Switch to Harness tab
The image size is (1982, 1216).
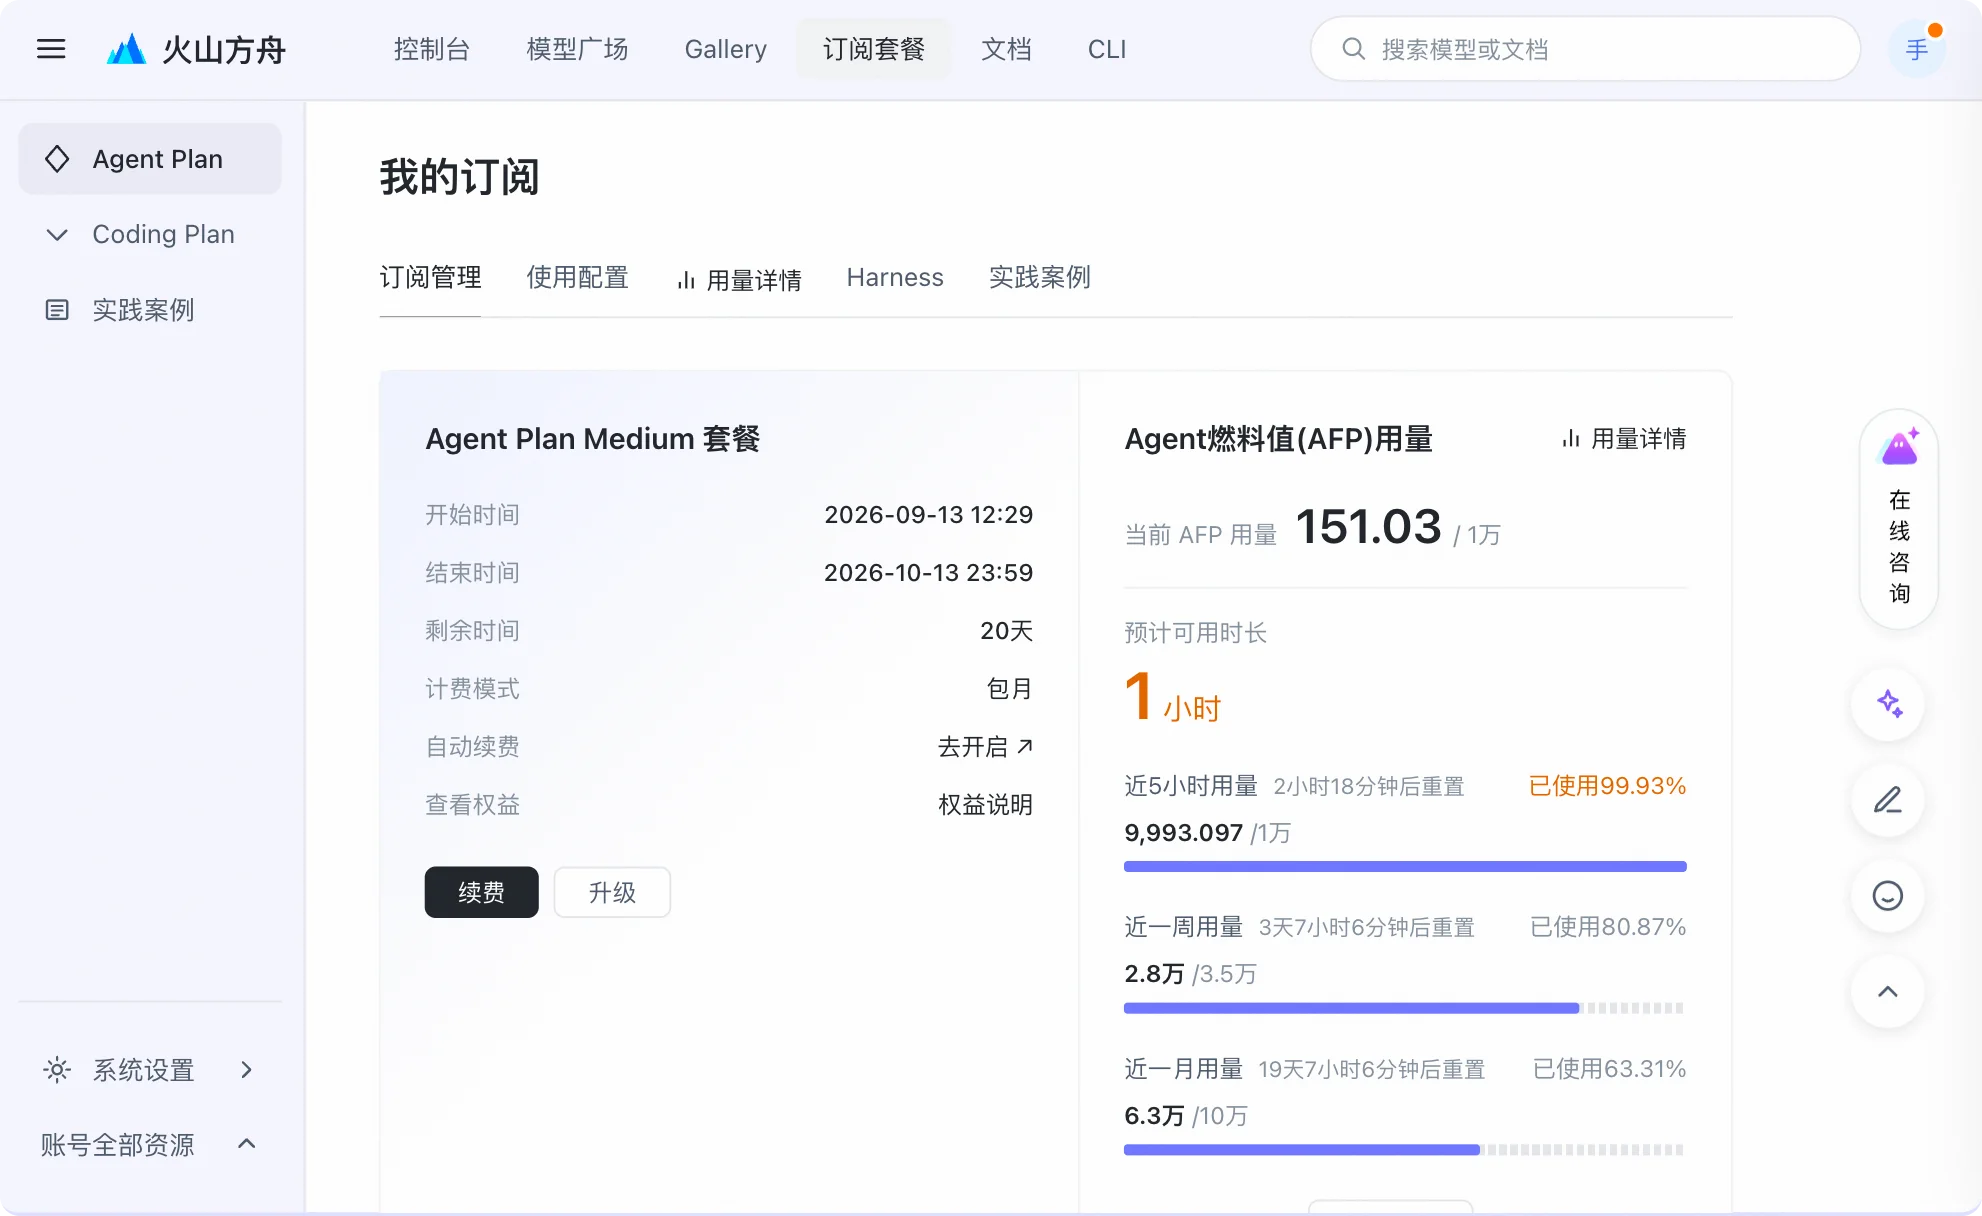(x=895, y=277)
